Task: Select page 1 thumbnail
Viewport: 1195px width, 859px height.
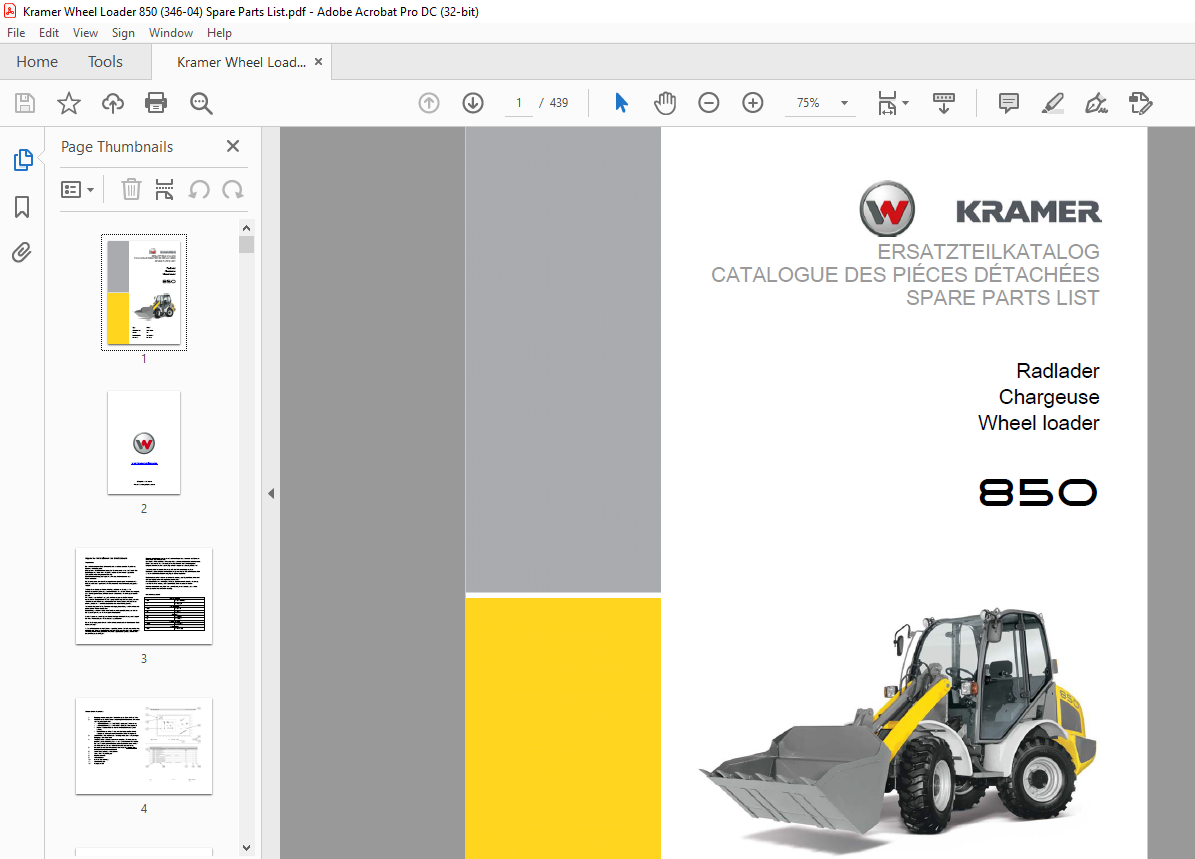Action: tap(144, 293)
